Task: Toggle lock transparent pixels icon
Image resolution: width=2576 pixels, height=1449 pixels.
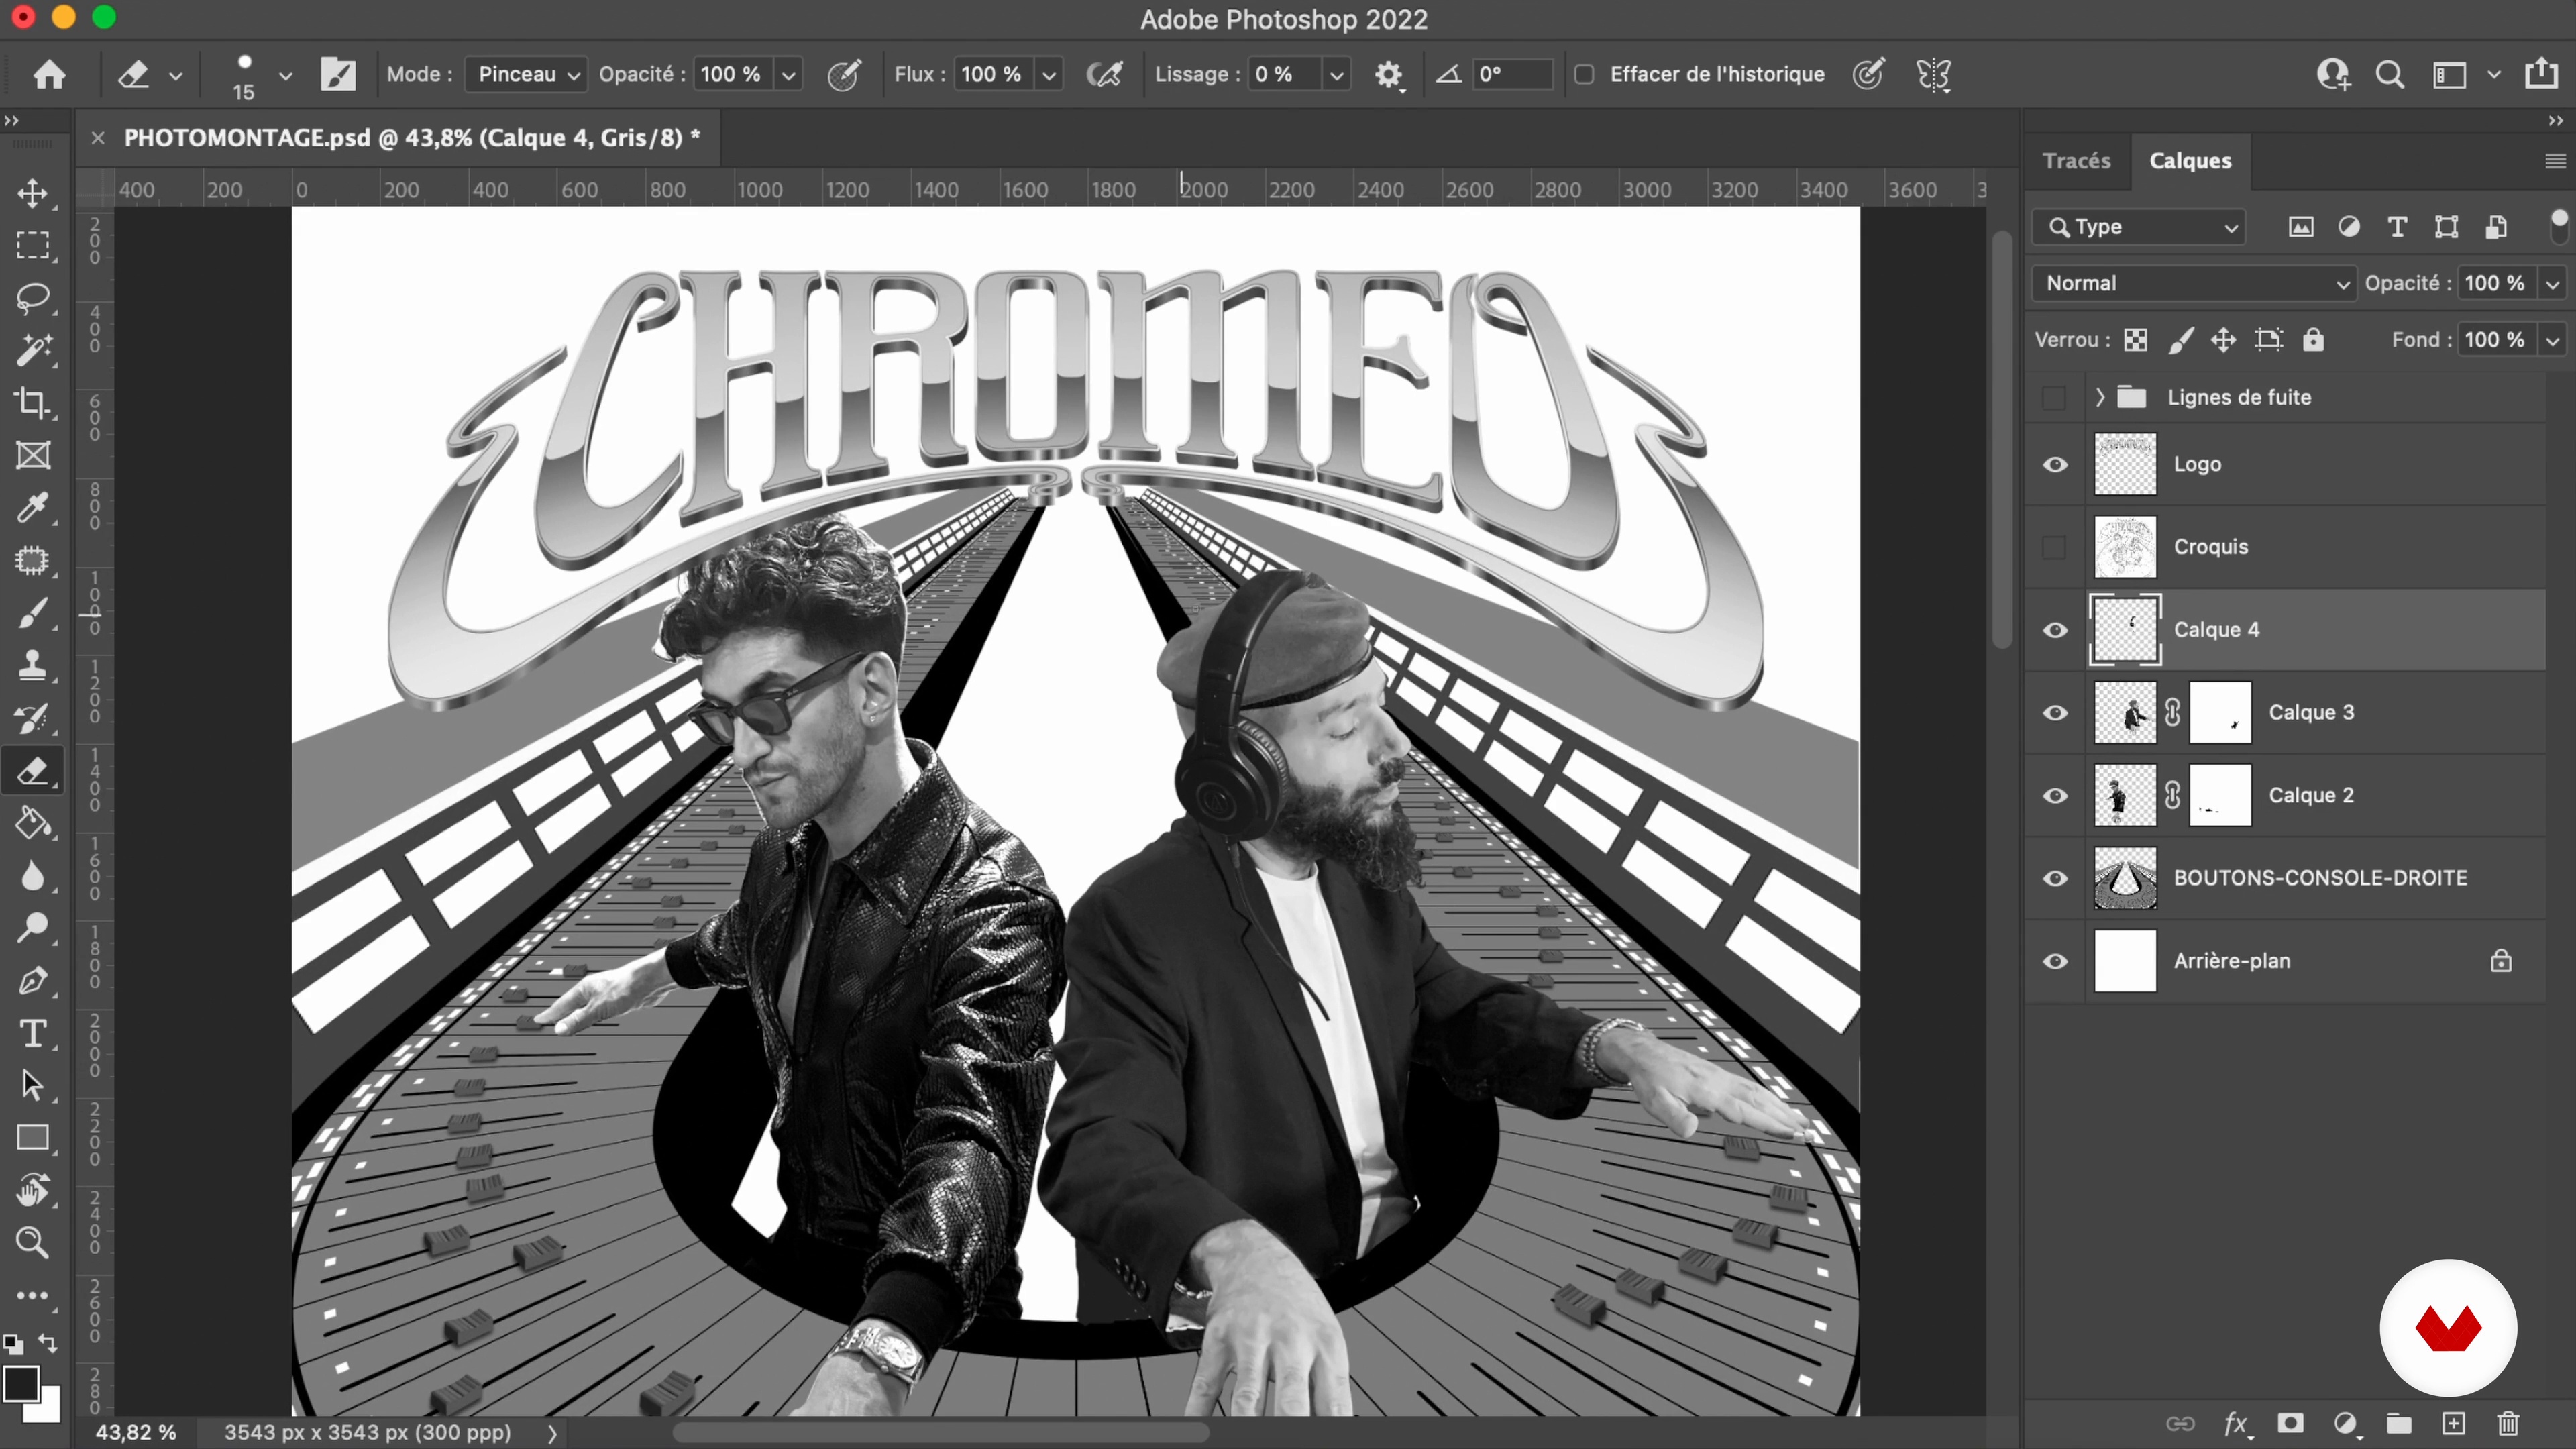Action: click(2136, 340)
